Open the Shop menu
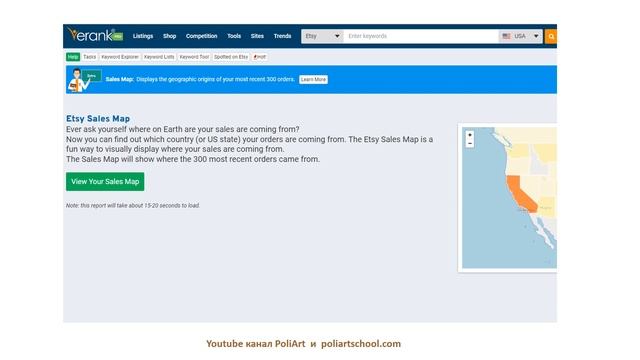The width and height of the screenshot is (640, 360). 169,36
